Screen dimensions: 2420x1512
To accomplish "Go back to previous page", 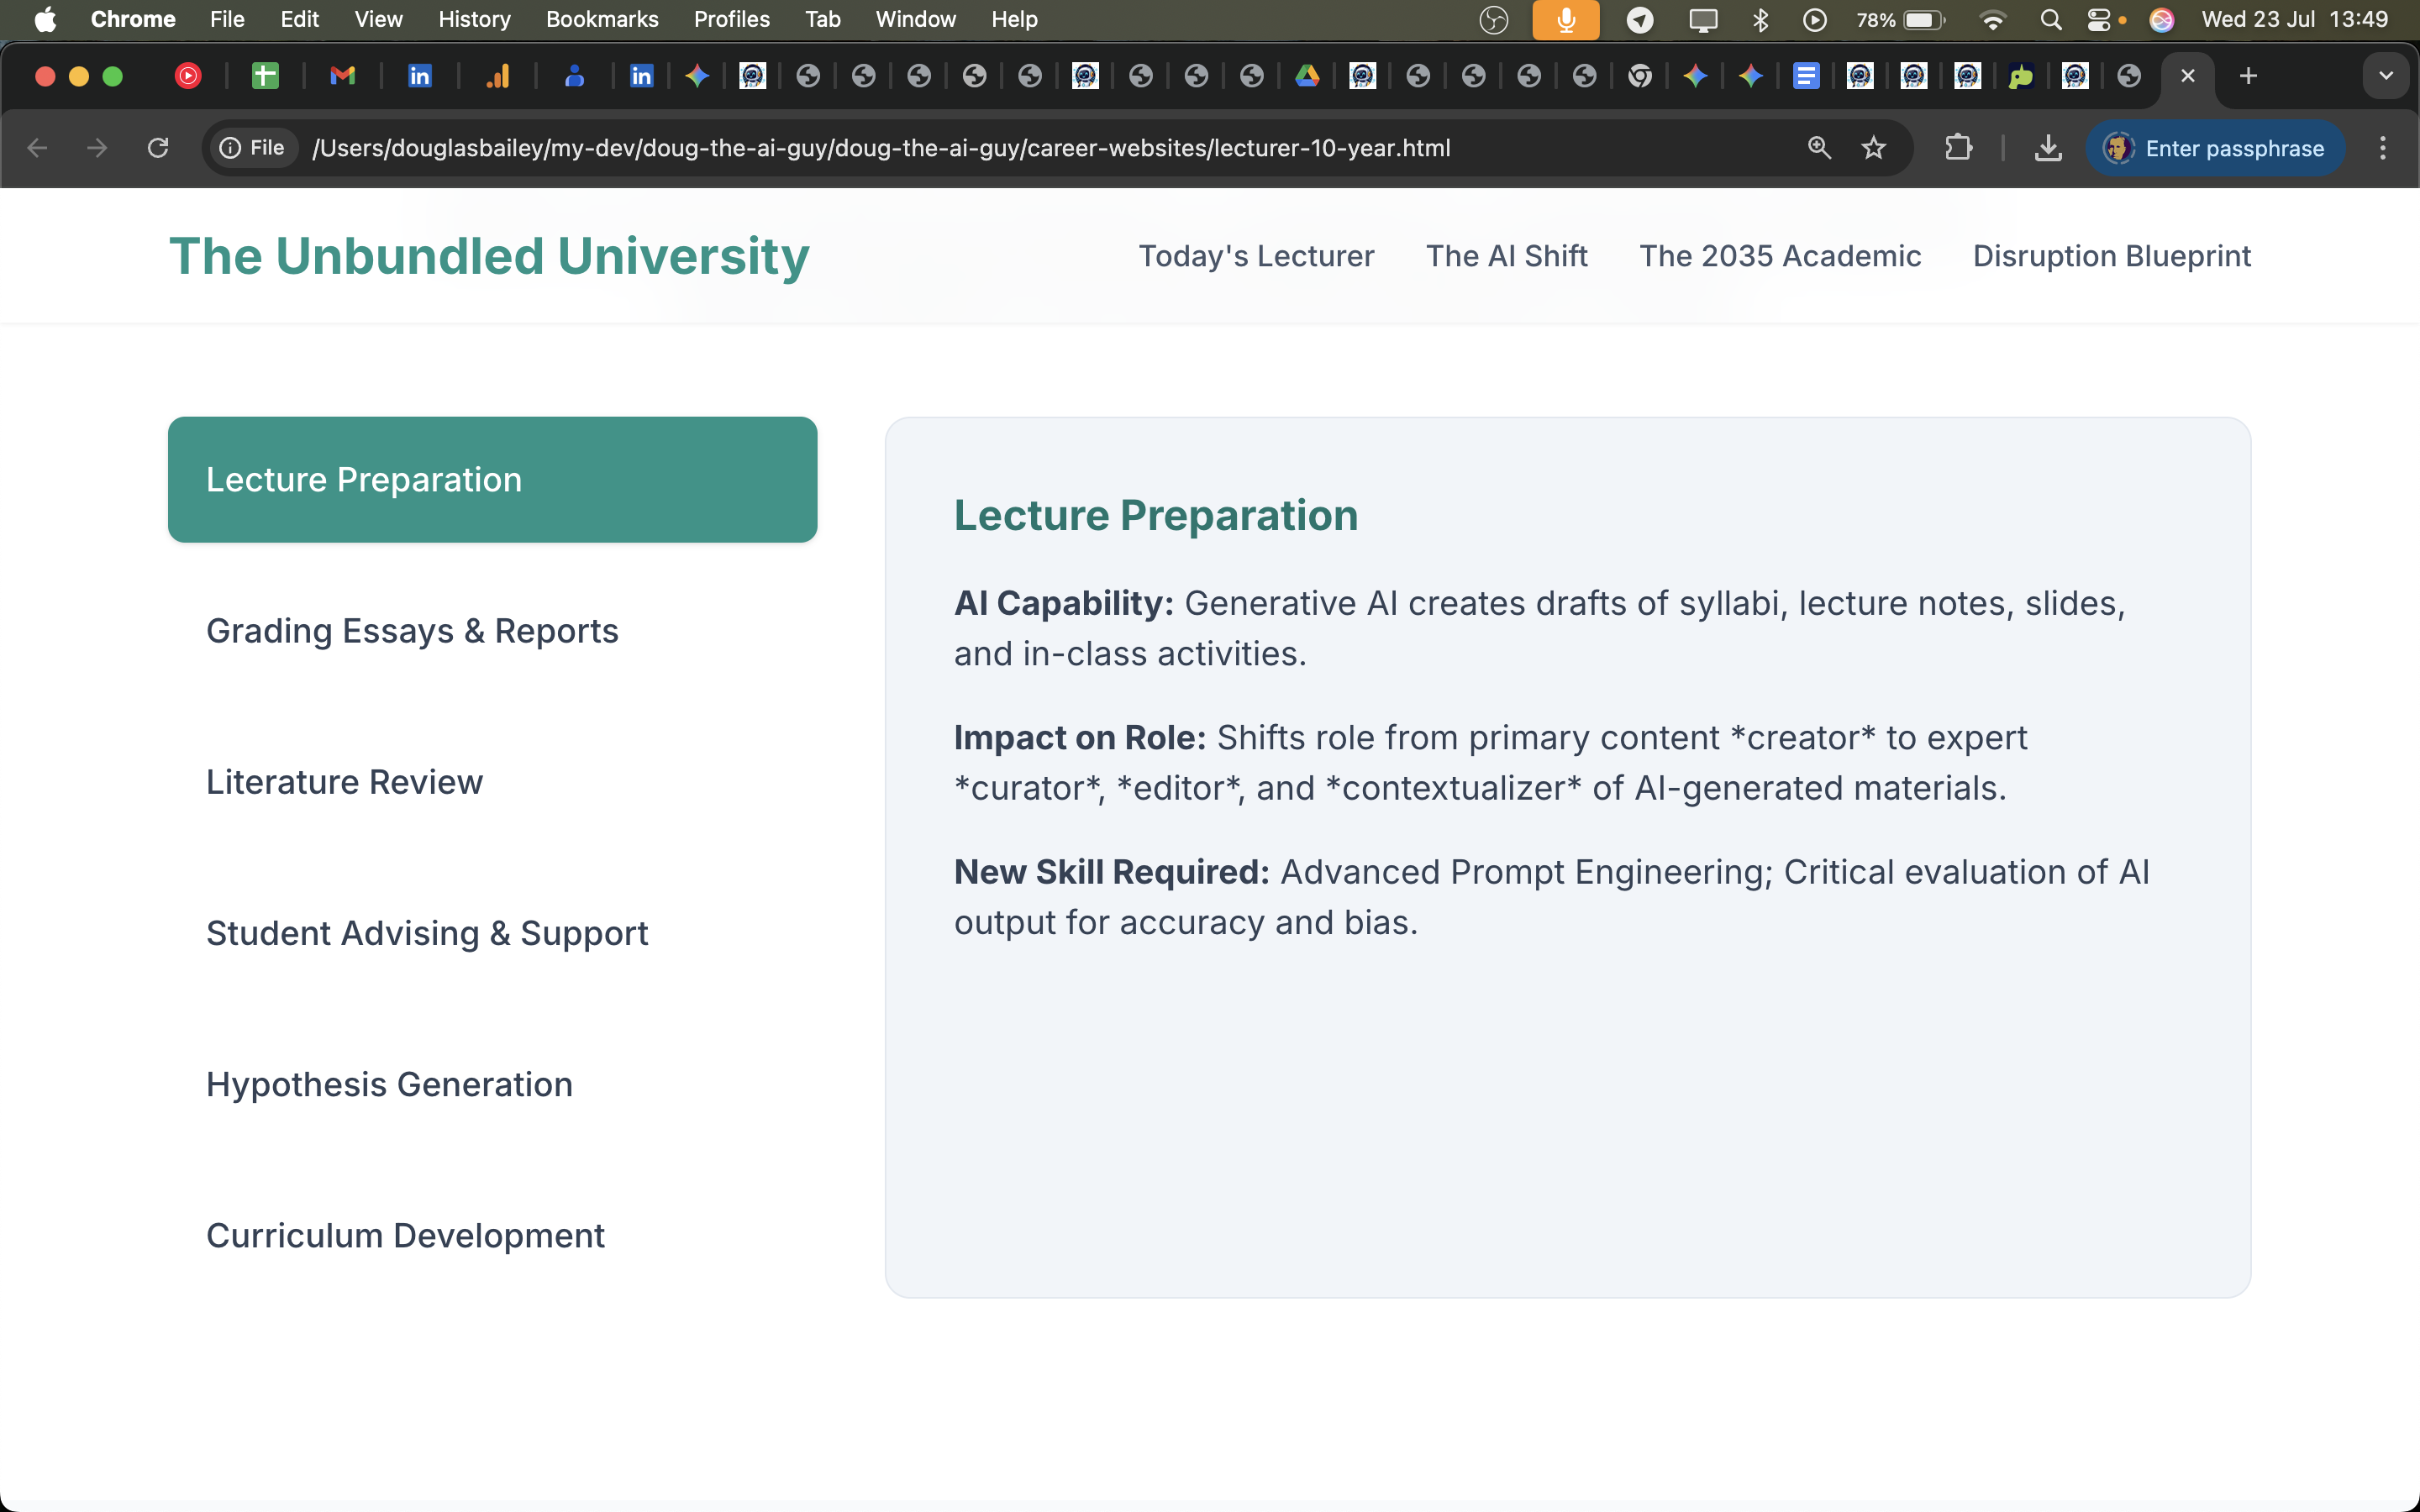I will pyautogui.click(x=38, y=148).
